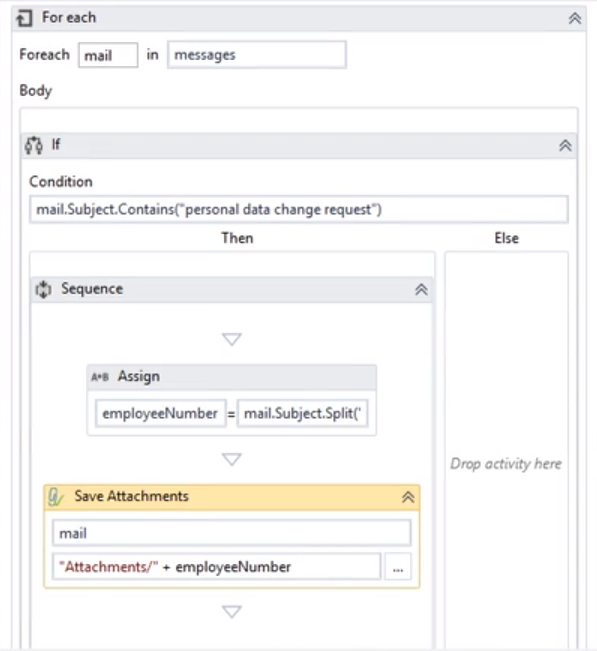597x651 pixels.
Task: Click the Else 'Drop activity here' area
Action: (506, 464)
